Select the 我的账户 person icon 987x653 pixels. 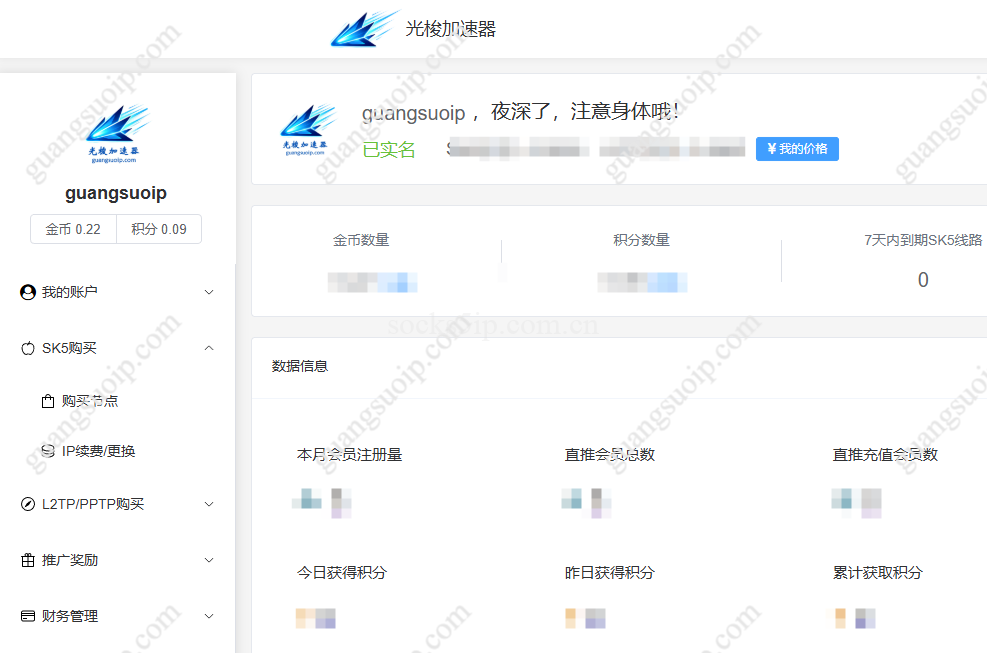pos(26,292)
